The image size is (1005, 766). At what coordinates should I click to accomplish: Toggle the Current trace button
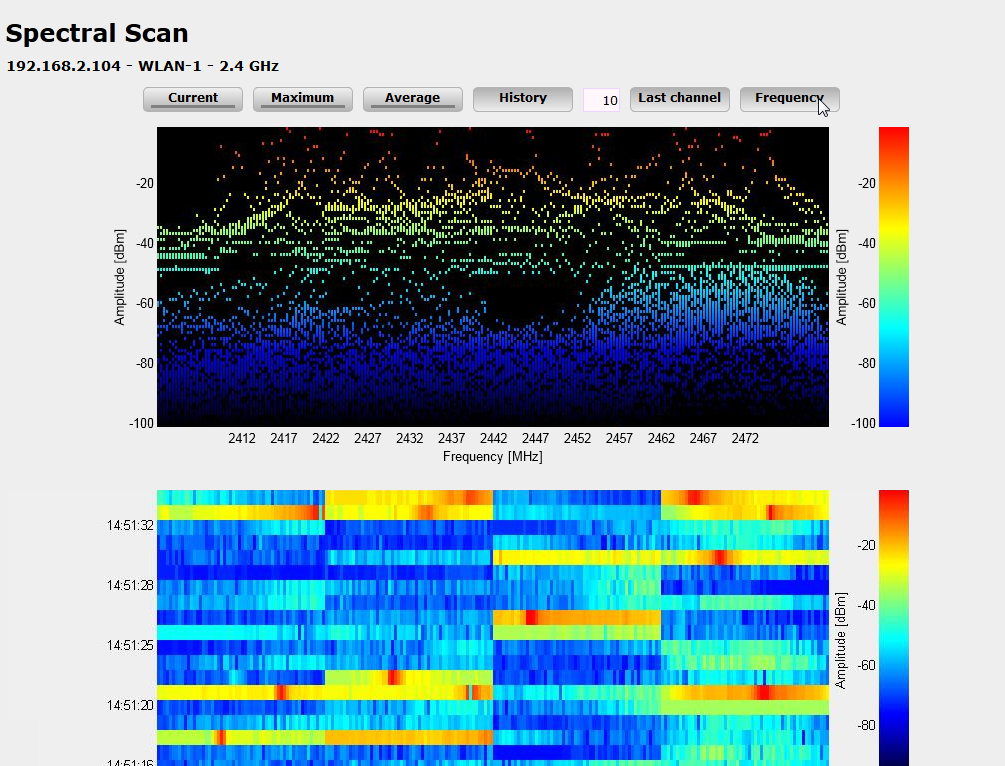pos(193,99)
